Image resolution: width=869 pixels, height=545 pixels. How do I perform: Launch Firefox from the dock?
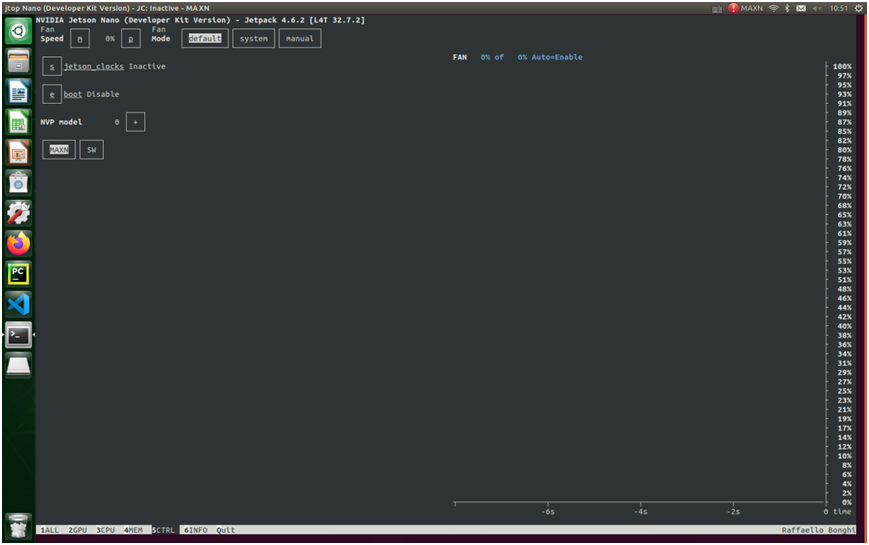18,243
